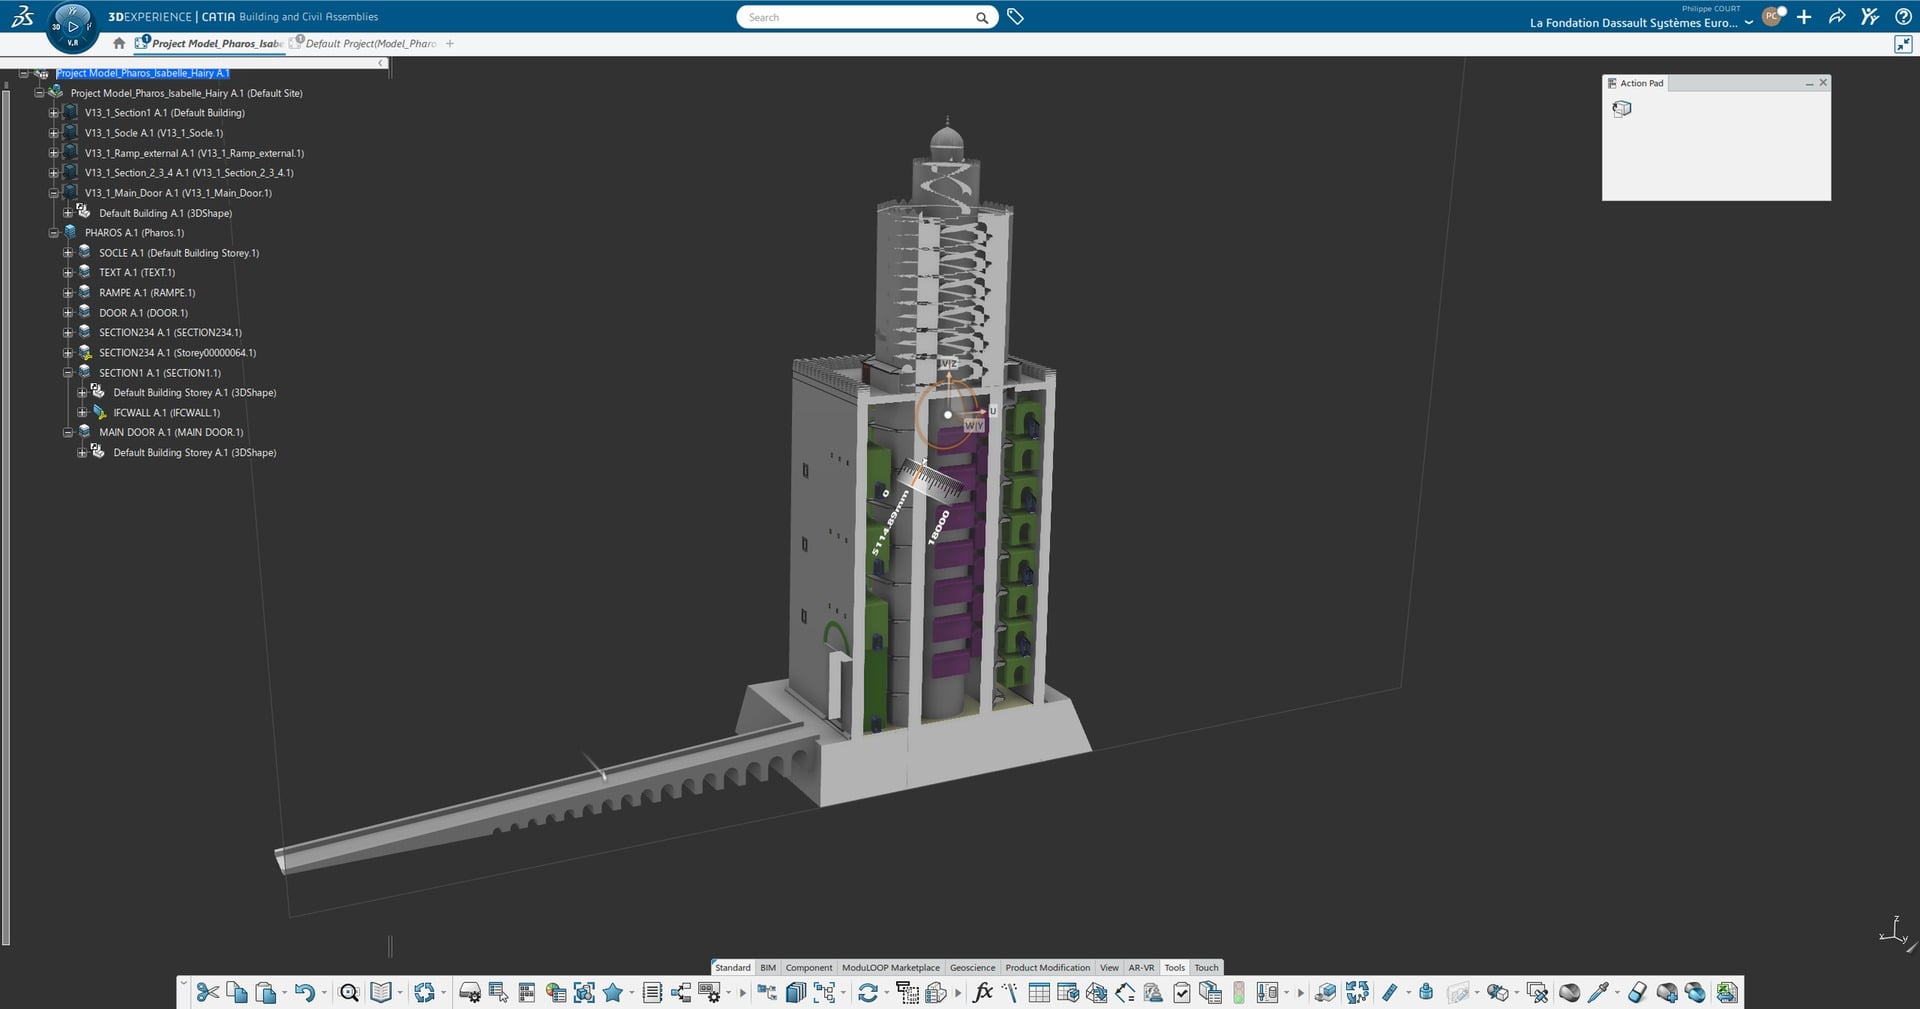Switch to the BIM toolbar tab
This screenshot has width=1920, height=1009.
pyautogui.click(x=768, y=967)
